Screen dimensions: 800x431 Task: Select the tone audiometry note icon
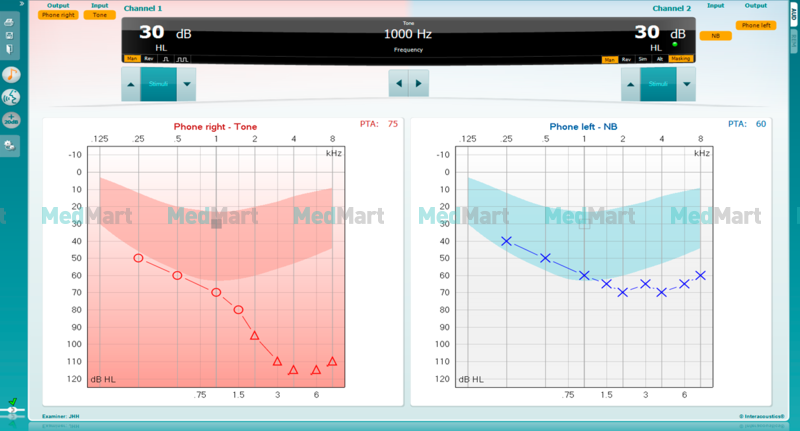pos(11,75)
